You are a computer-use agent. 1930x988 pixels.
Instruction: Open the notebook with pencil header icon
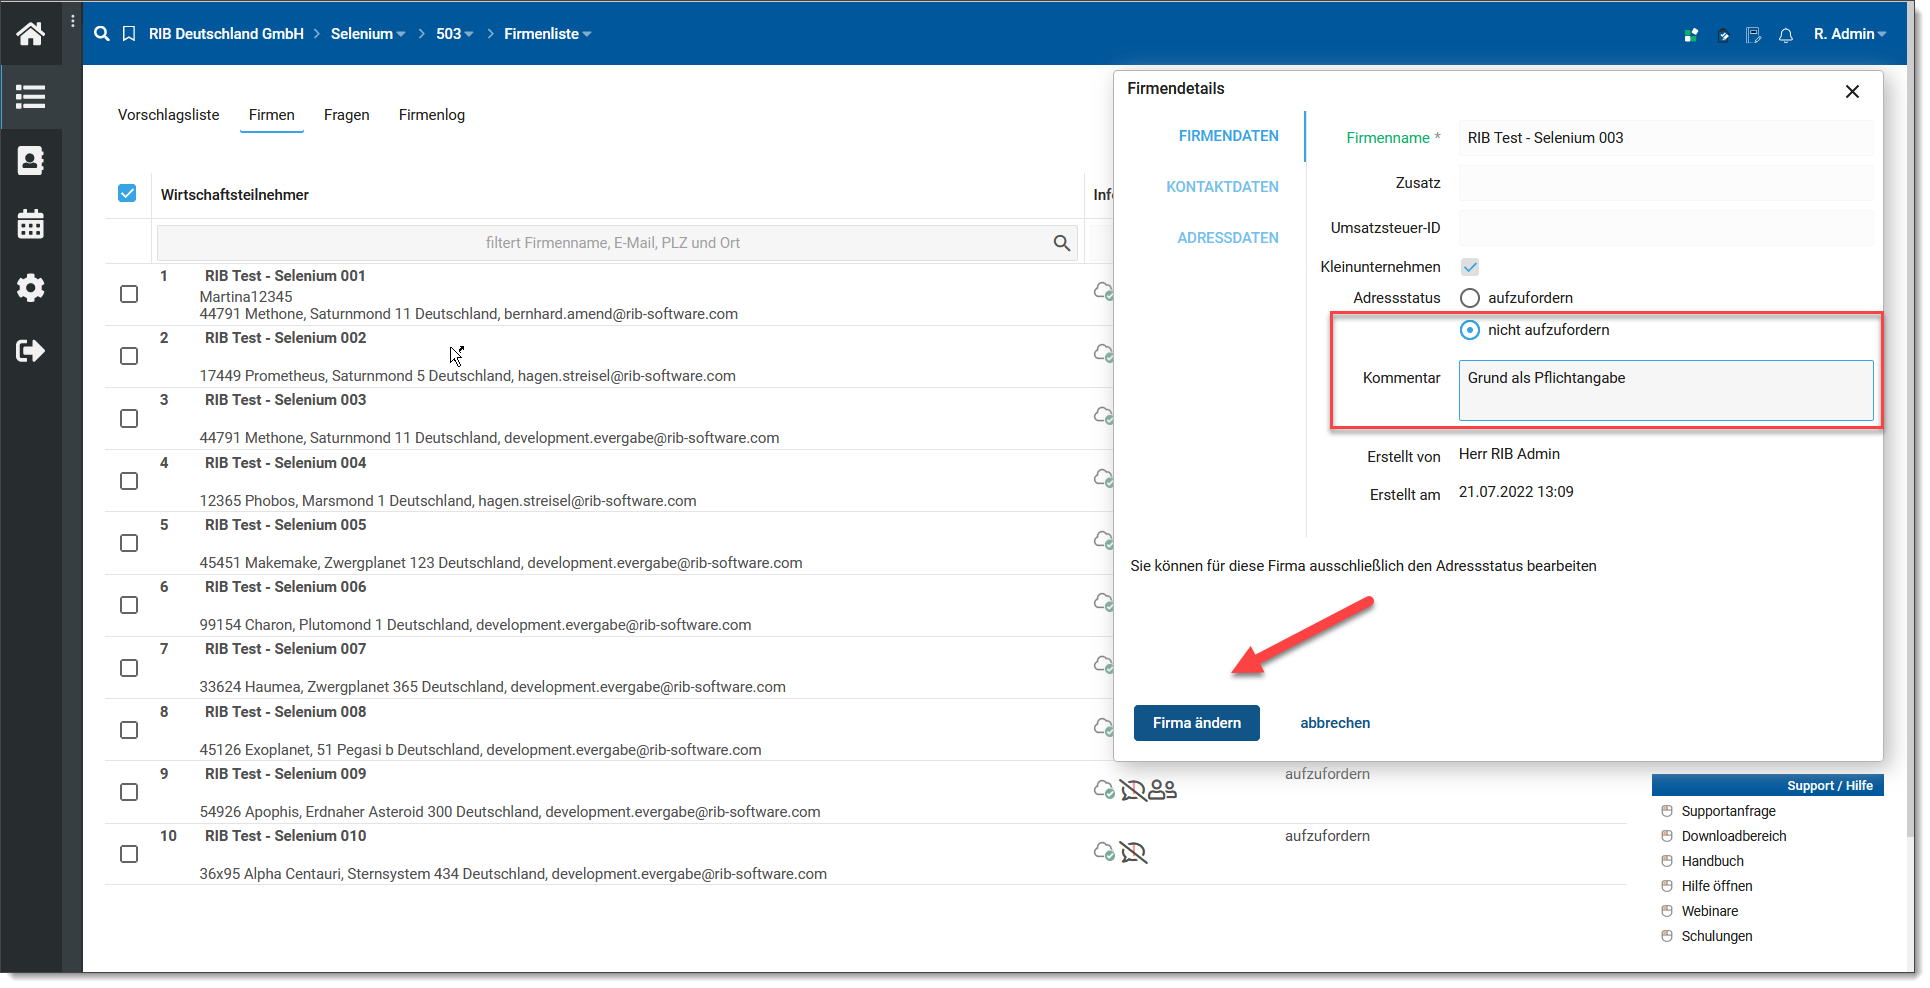(1753, 35)
